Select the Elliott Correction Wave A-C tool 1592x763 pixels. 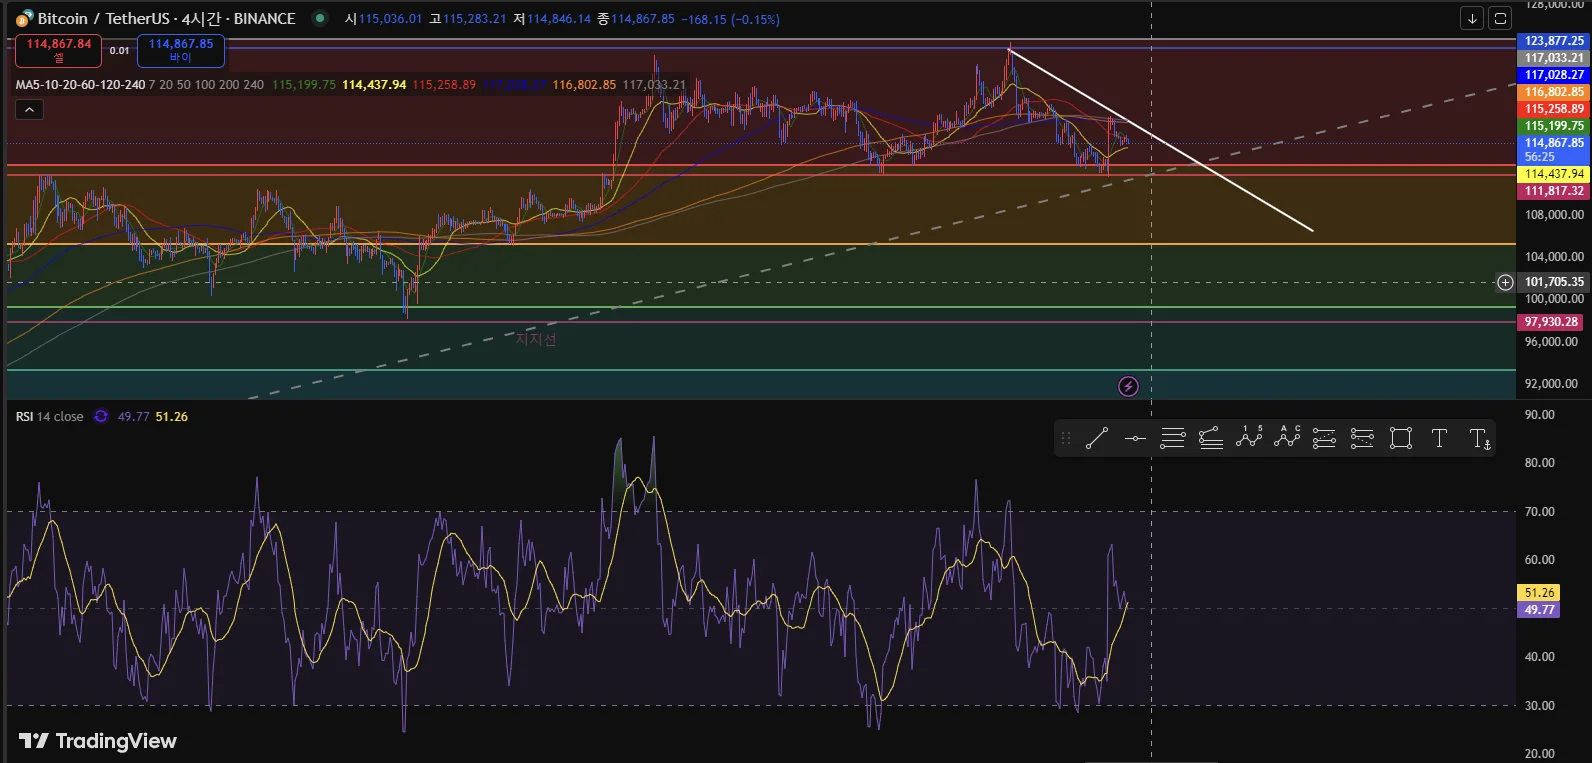1287,438
